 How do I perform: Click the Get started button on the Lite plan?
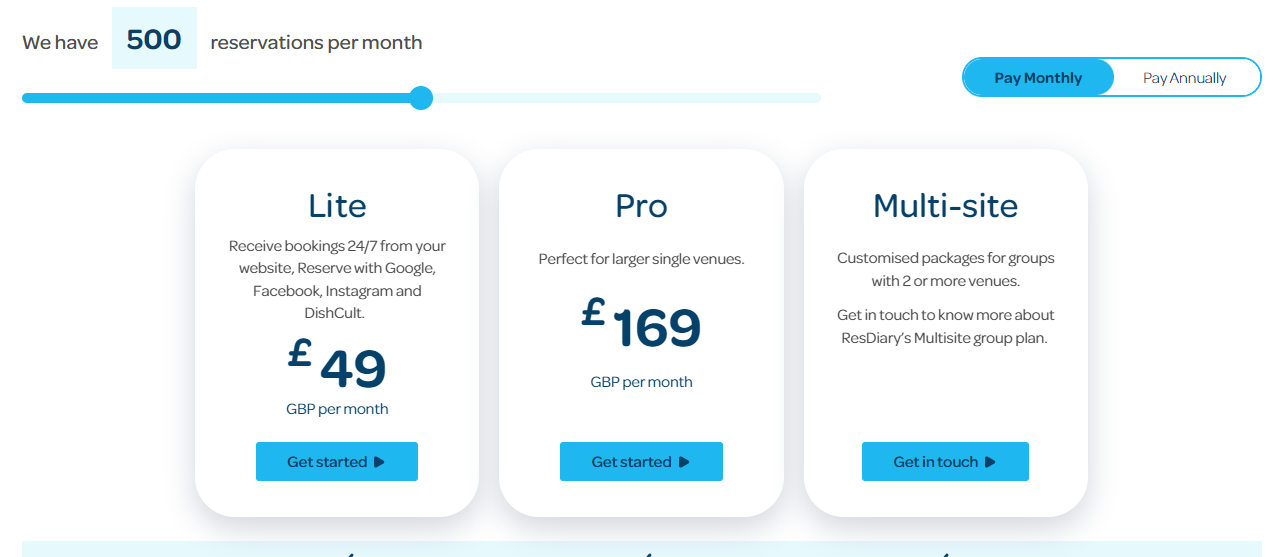(x=337, y=462)
